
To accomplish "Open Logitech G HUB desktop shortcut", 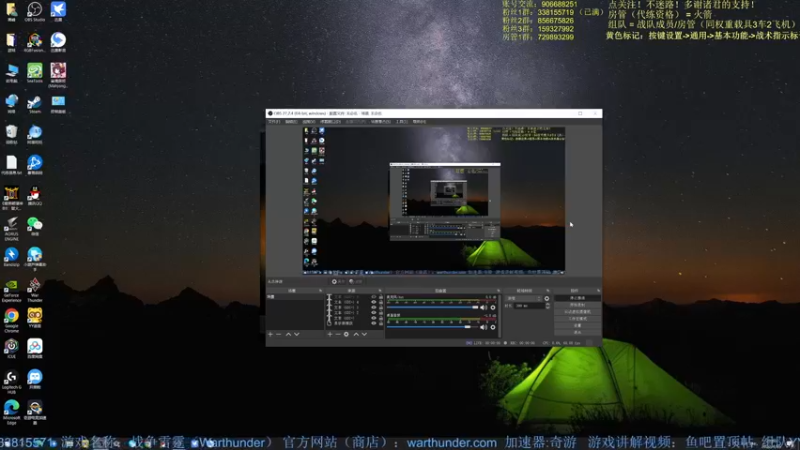I will click(x=11, y=382).
